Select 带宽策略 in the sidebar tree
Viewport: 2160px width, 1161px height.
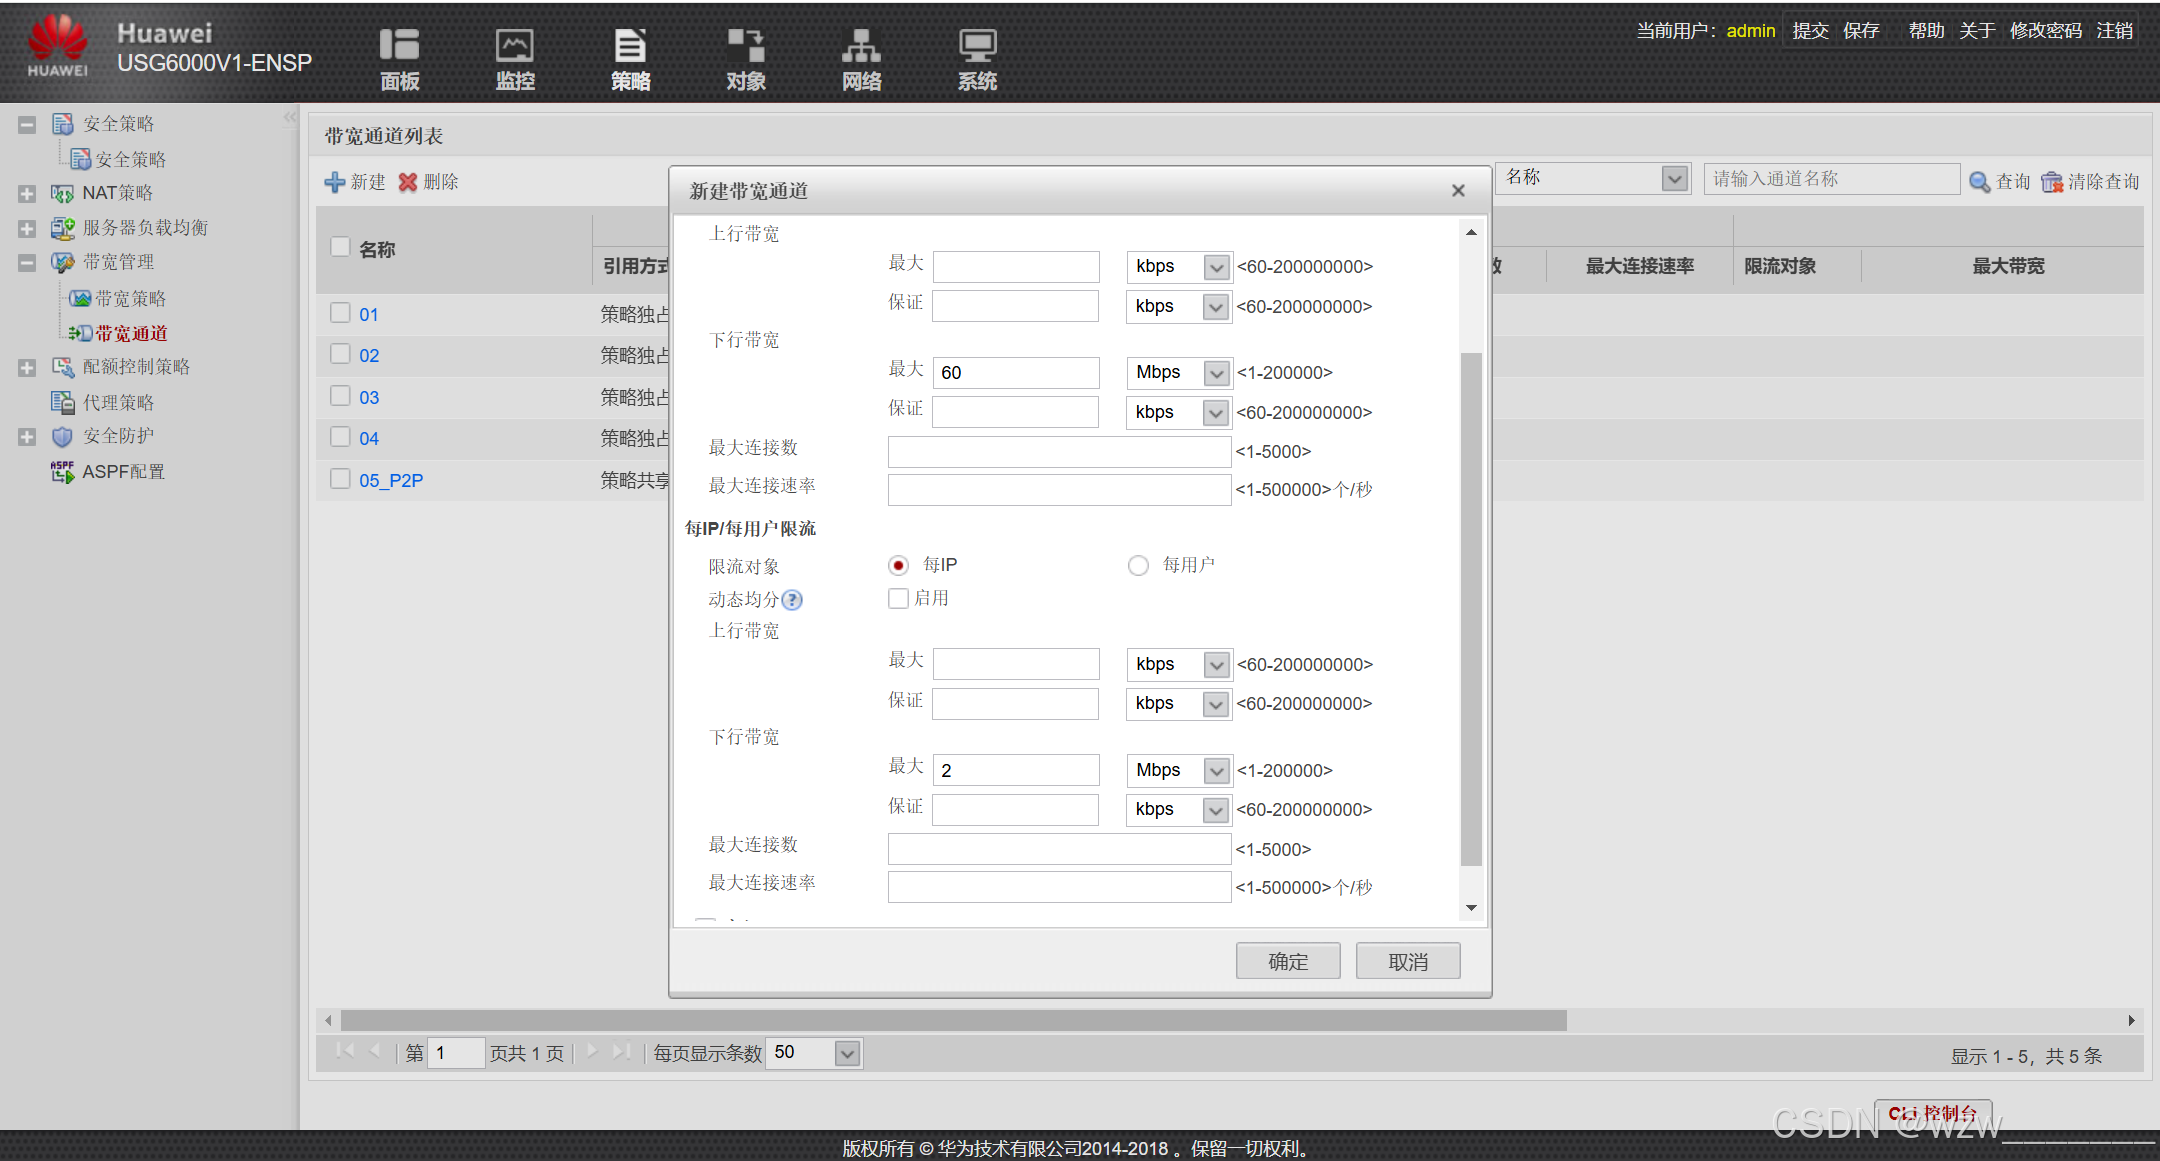[130, 299]
